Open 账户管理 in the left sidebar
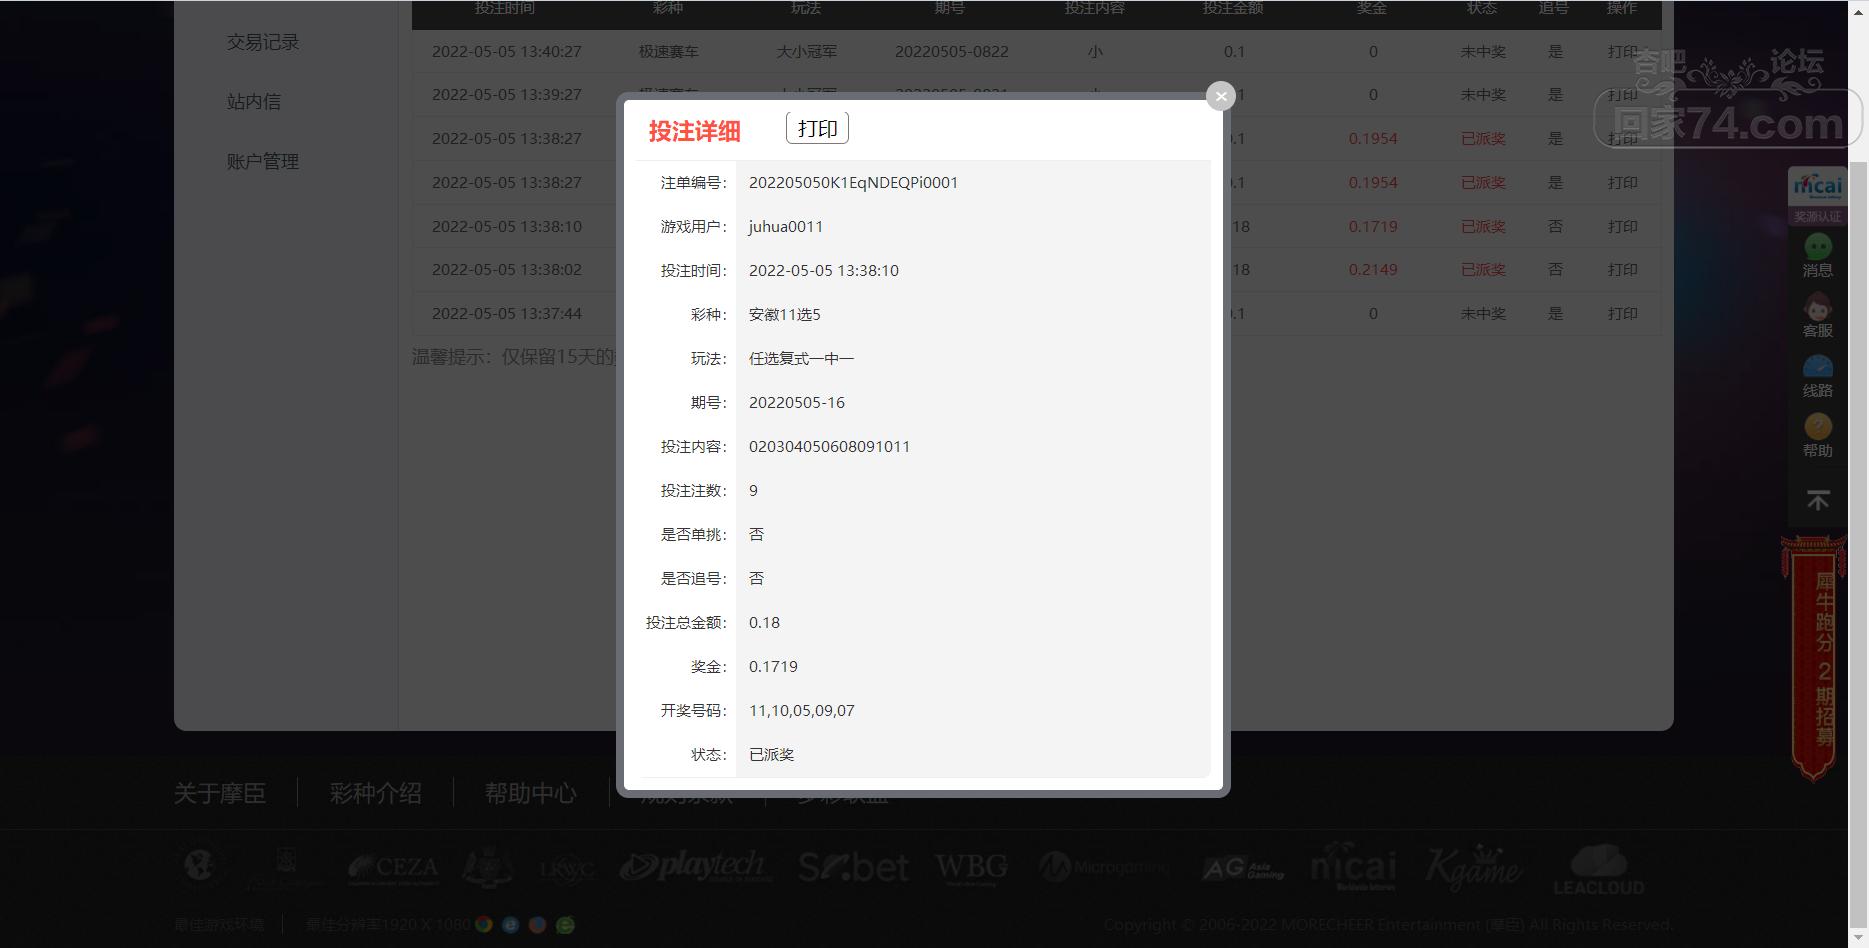1869x948 pixels. tap(263, 162)
